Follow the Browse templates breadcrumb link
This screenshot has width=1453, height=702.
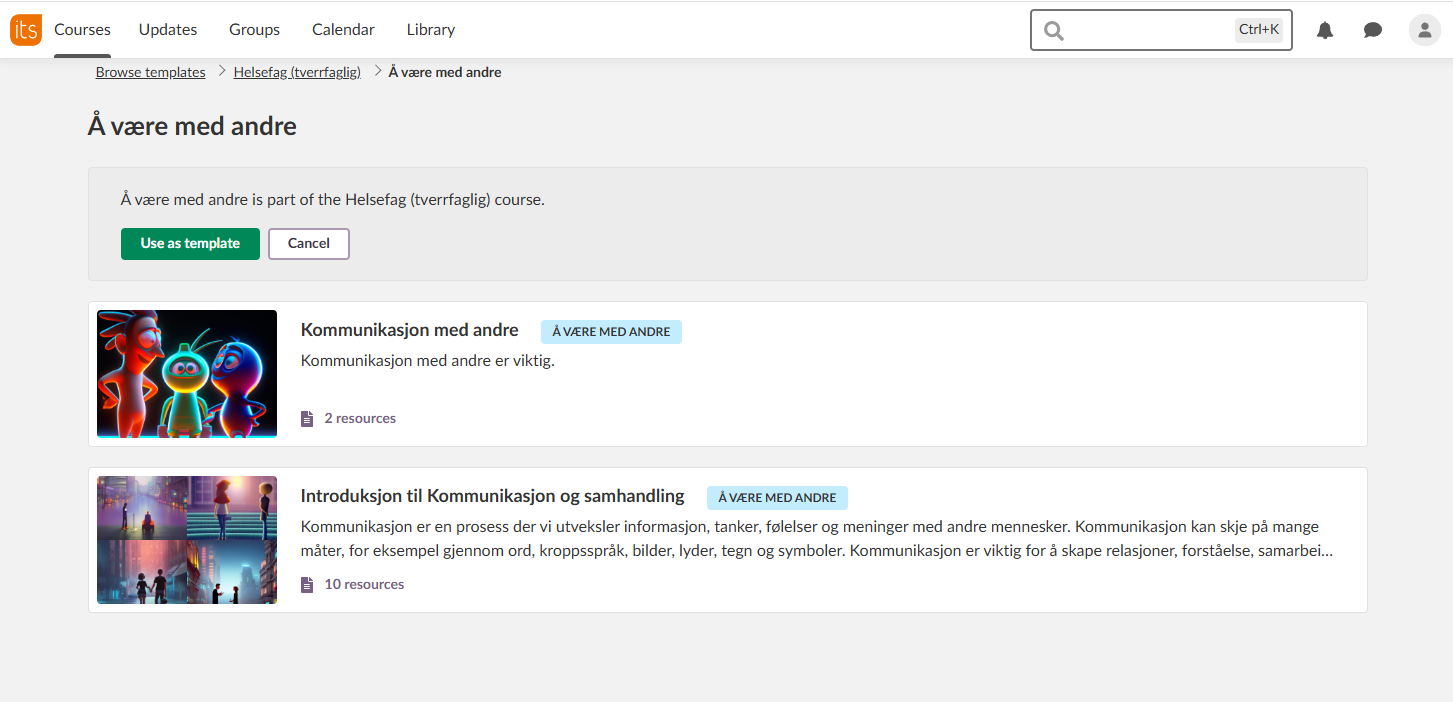[150, 72]
